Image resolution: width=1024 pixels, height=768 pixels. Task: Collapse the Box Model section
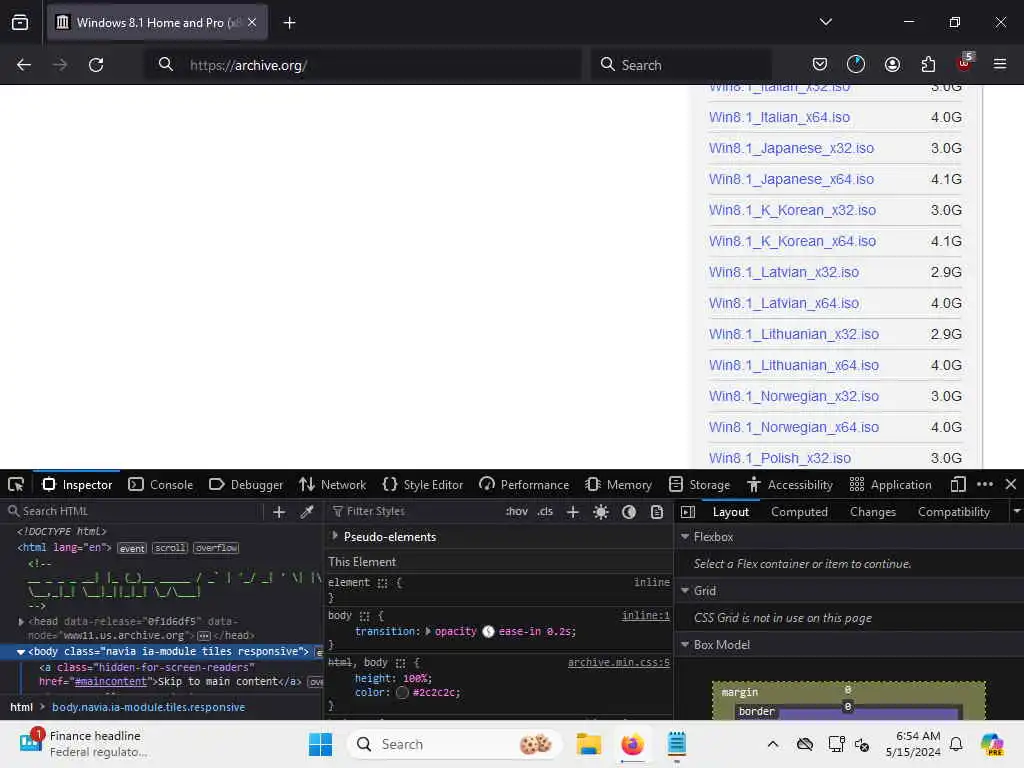[685, 645]
